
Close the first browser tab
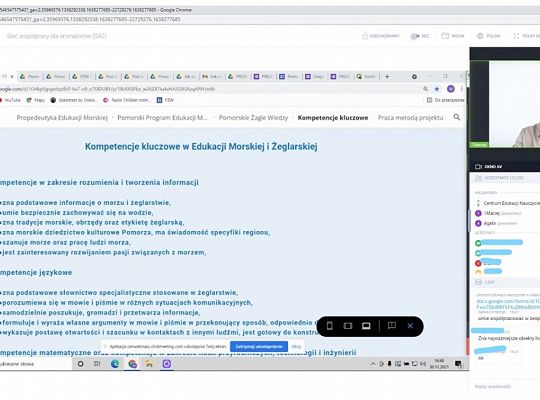(x=12, y=76)
